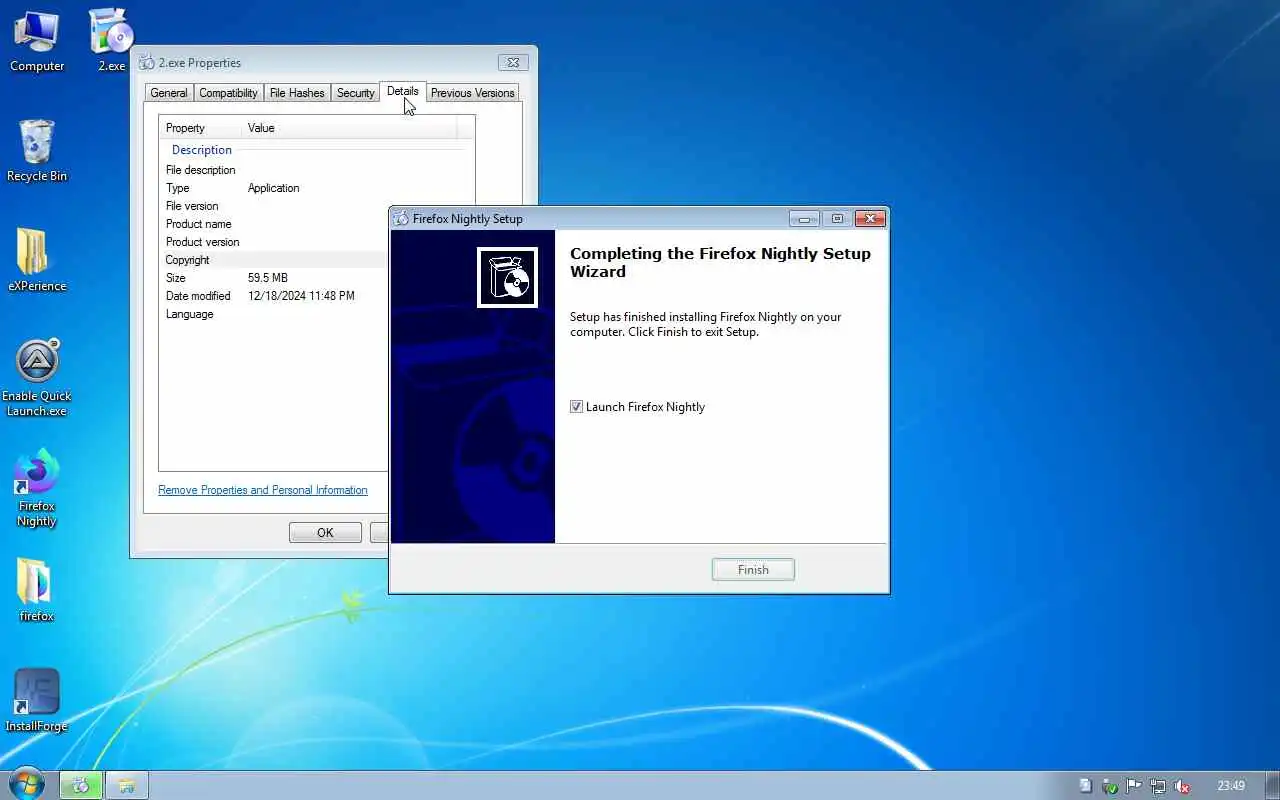Click the Action Center flag tray icon
Screen dimensions: 1280x800
(x=1134, y=786)
